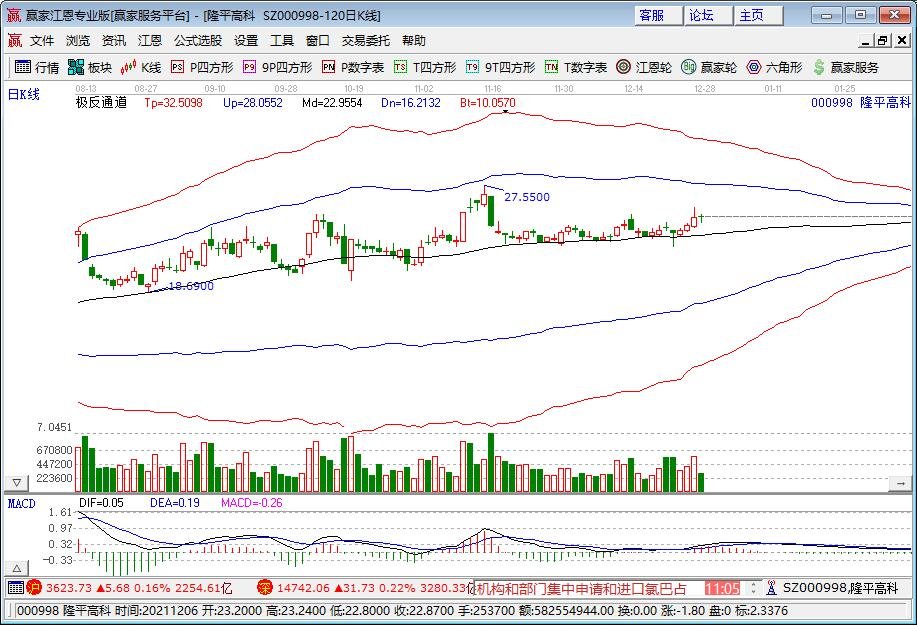The height and width of the screenshot is (625, 917).
Task: Open the T数字表 tool
Action: click(x=576, y=67)
